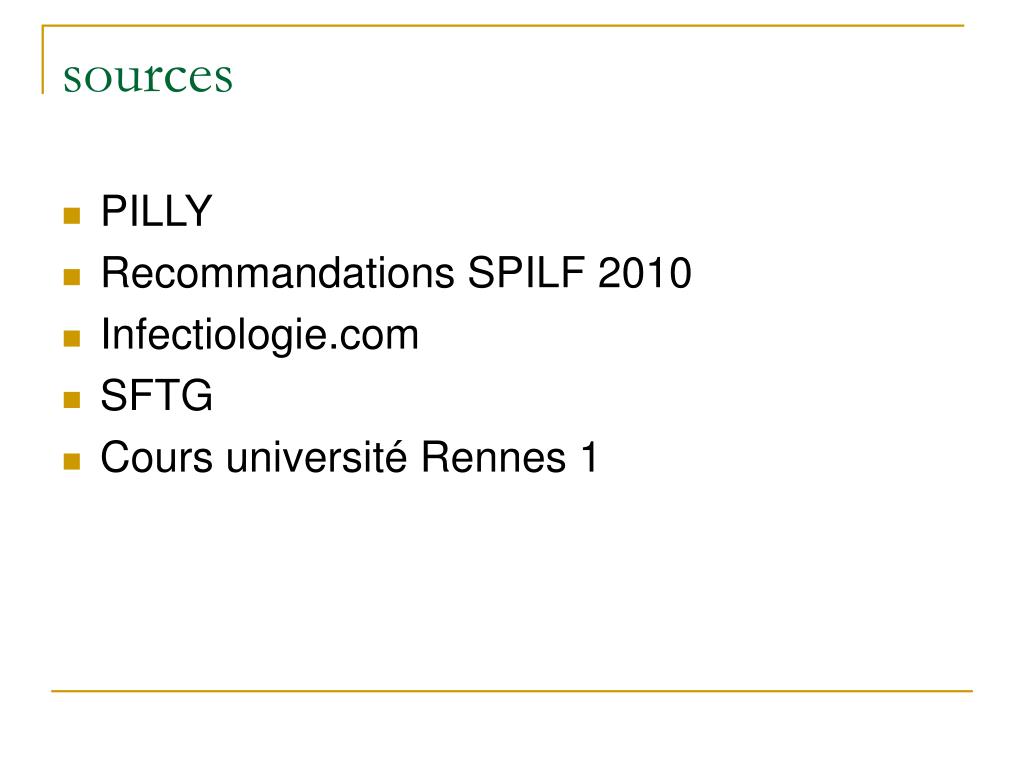Viewport: 1024px width, 768px height.
Task: Click the word 'Cours' in last bullet
Action: click(157, 457)
